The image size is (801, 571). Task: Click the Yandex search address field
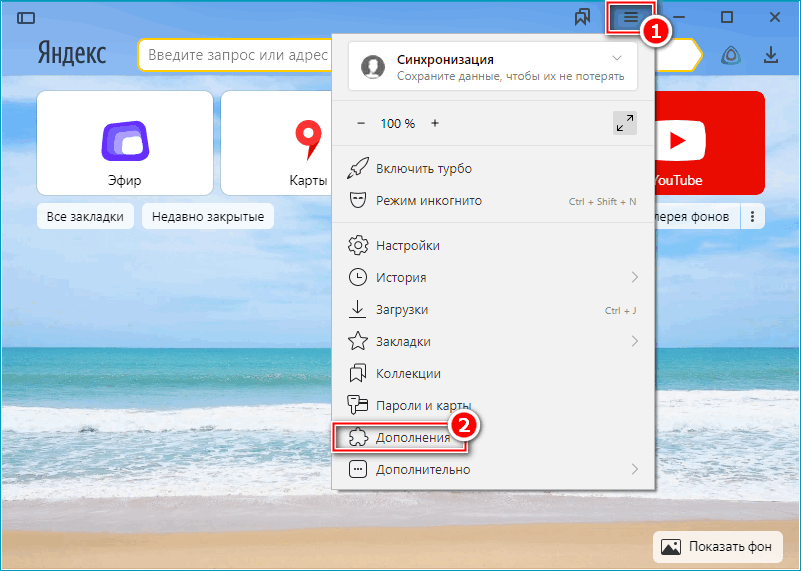(235, 55)
